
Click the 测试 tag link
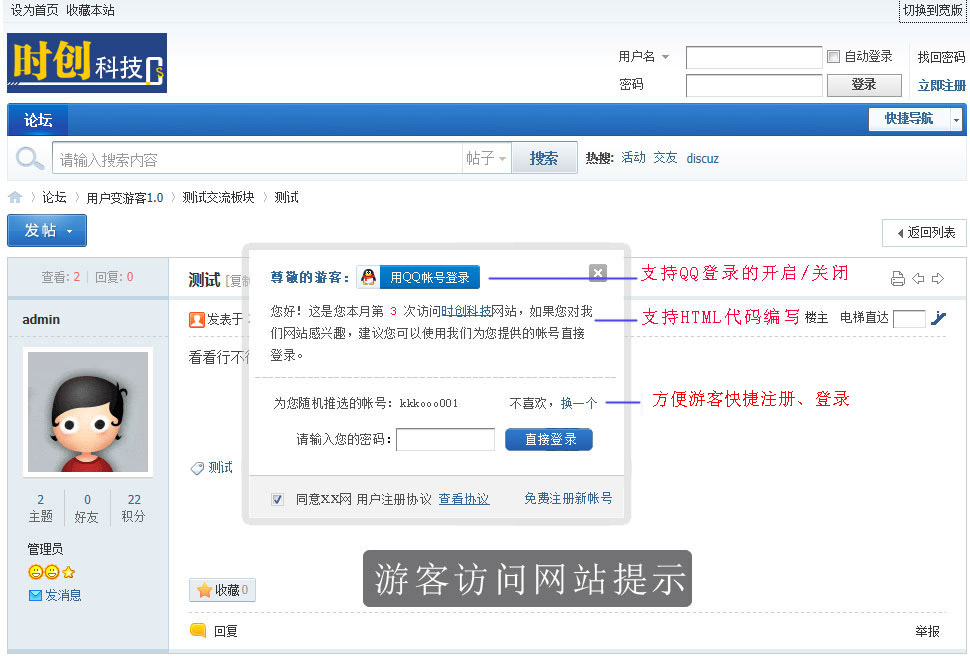tap(220, 468)
